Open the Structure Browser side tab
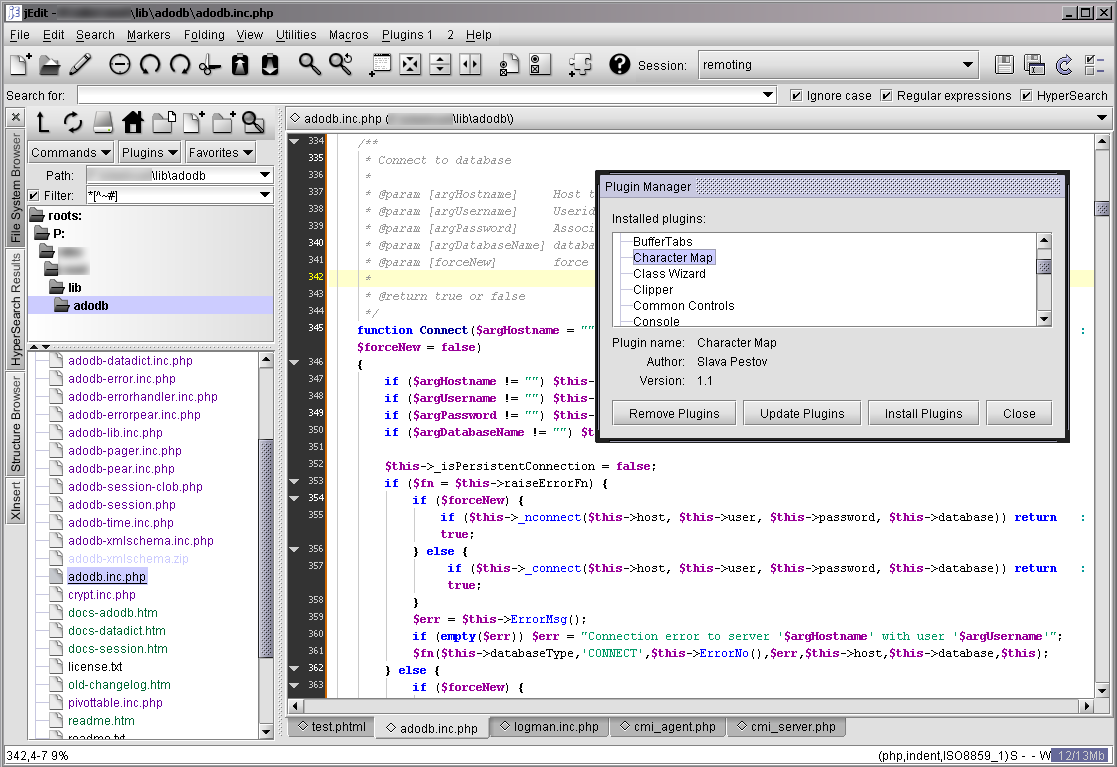The image size is (1117, 767). (x=15, y=424)
